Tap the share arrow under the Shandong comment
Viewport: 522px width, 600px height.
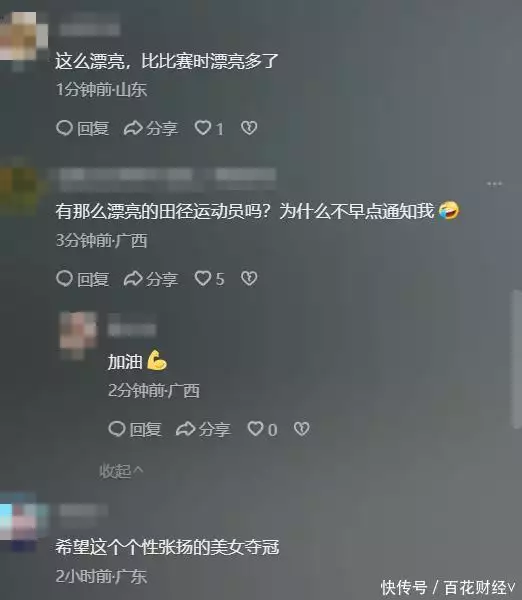tap(133, 128)
